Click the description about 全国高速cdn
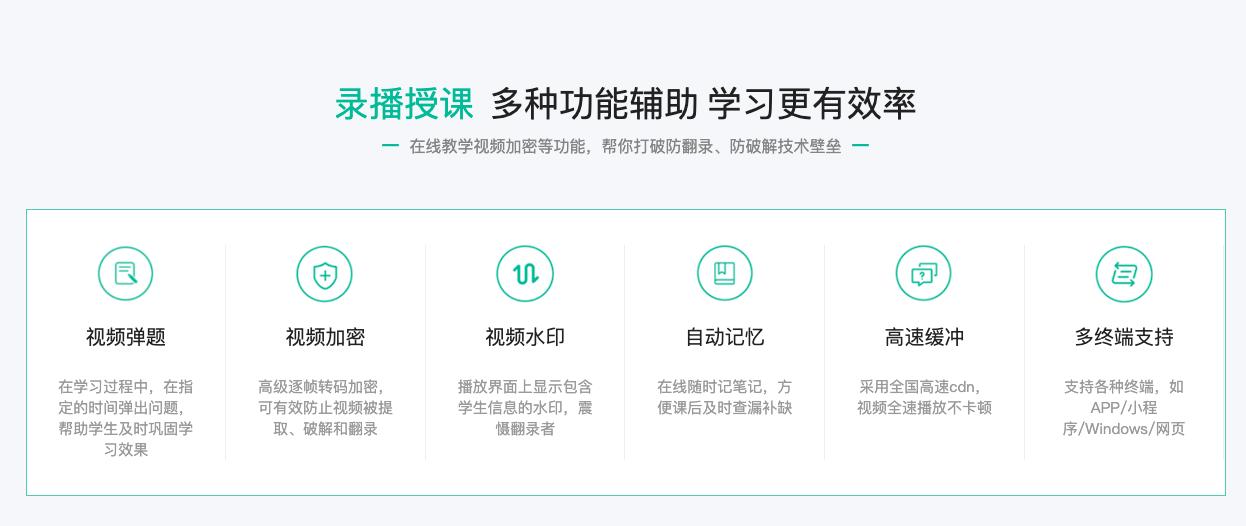 coord(924,397)
